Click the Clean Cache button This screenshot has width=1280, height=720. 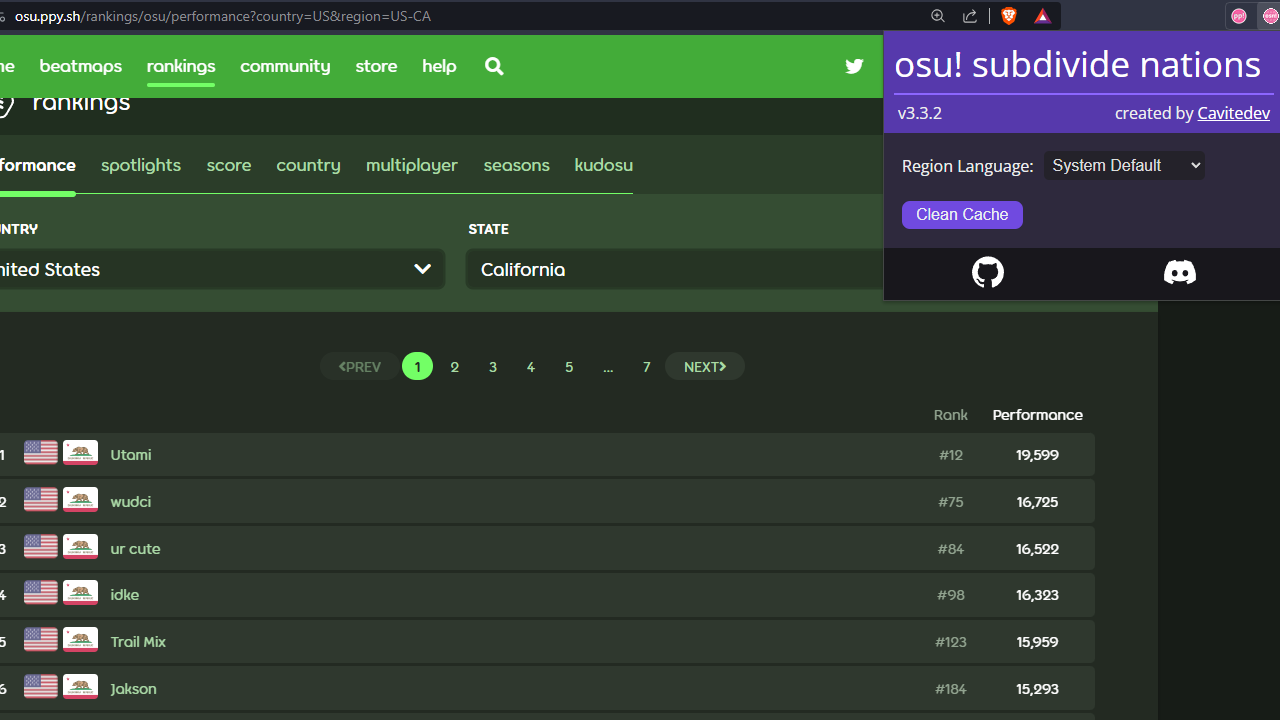tap(962, 215)
